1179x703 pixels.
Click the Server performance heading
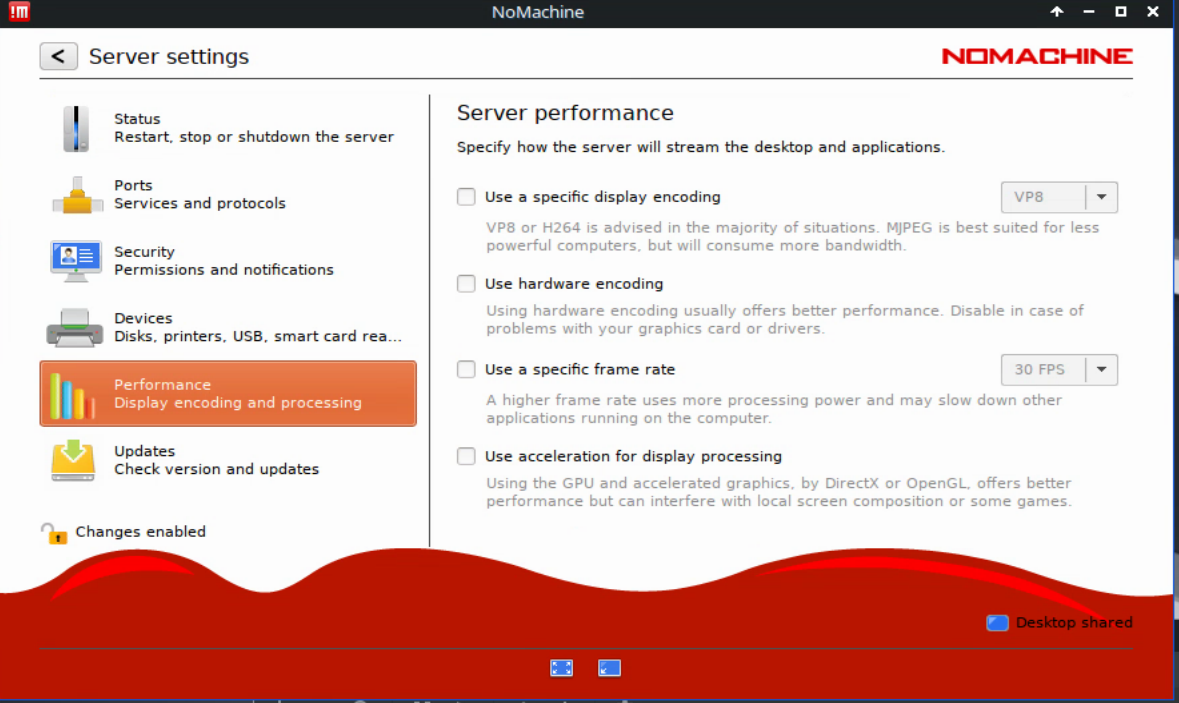pyautogui.click(x=565, y=113)
